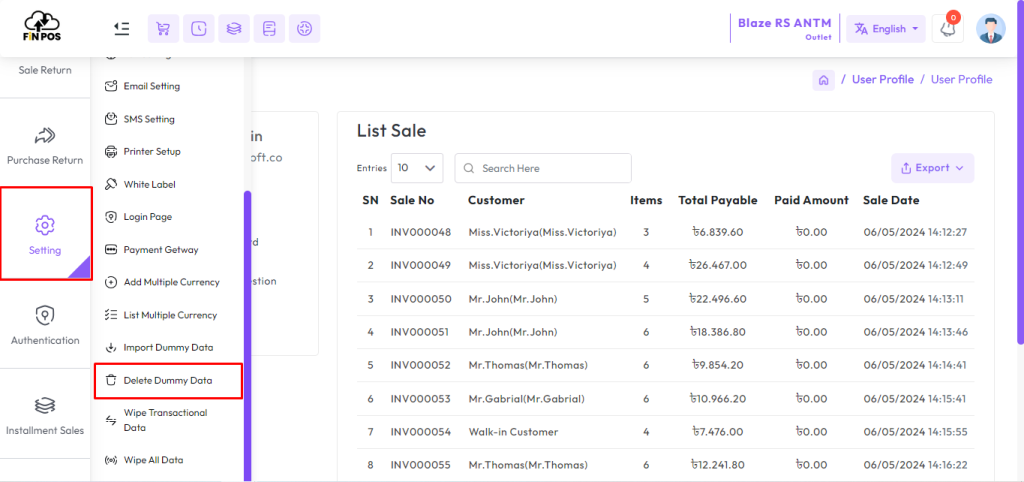1024x482 pixels.
Task: Click the Blaze RS ANTM outlet name
Action: [784, 23]
